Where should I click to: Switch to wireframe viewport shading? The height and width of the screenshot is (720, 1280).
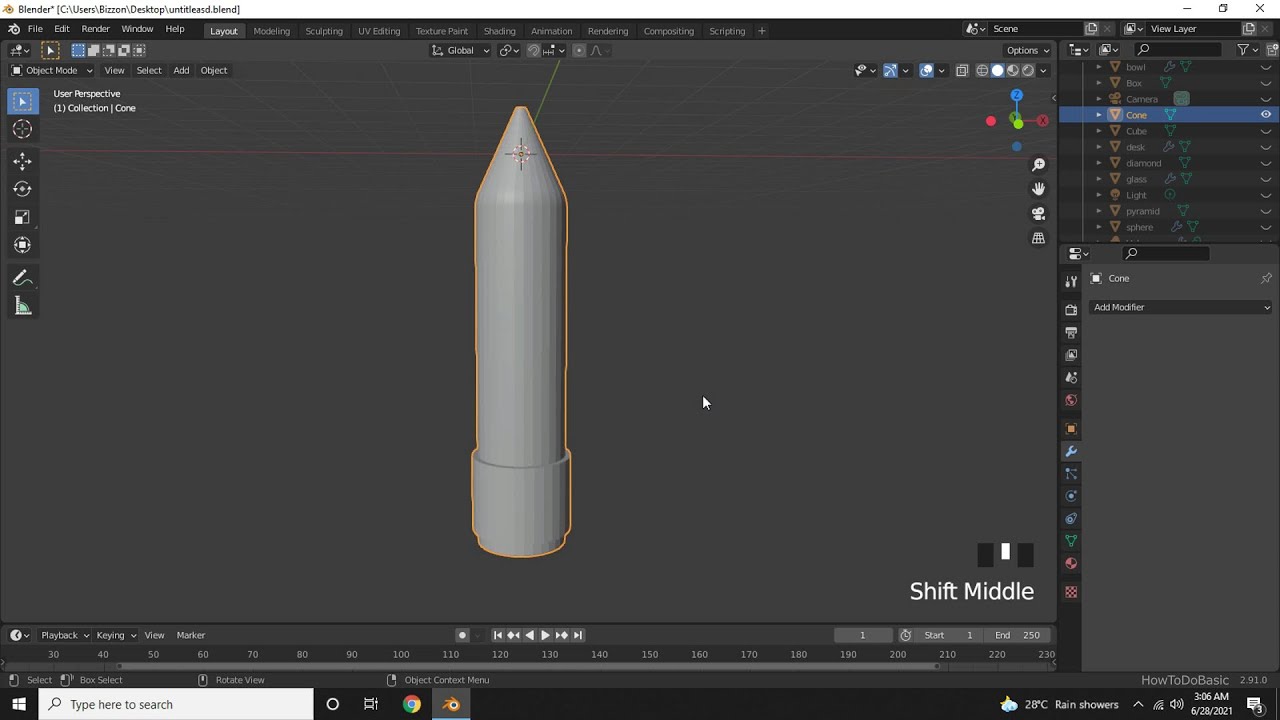coord(982,70)
